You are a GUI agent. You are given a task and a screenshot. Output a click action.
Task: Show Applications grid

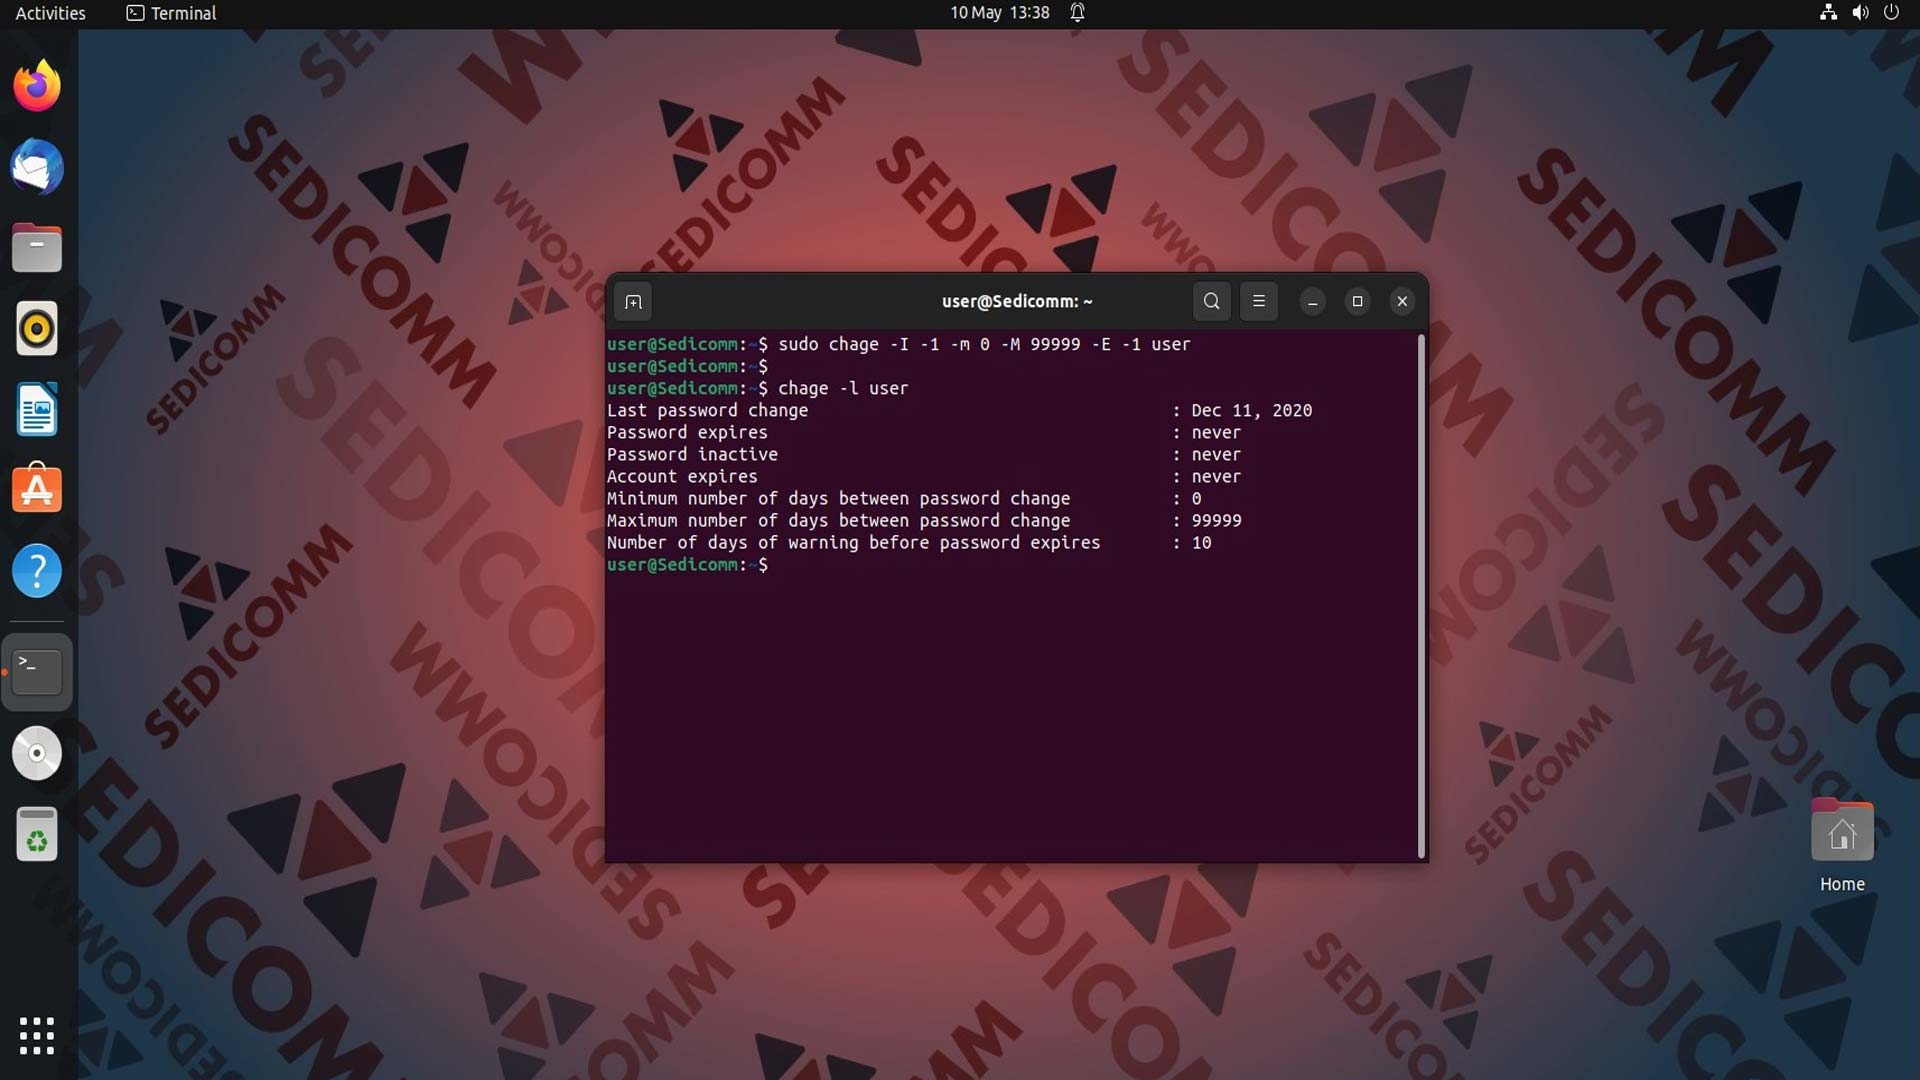coord(37,1036)
